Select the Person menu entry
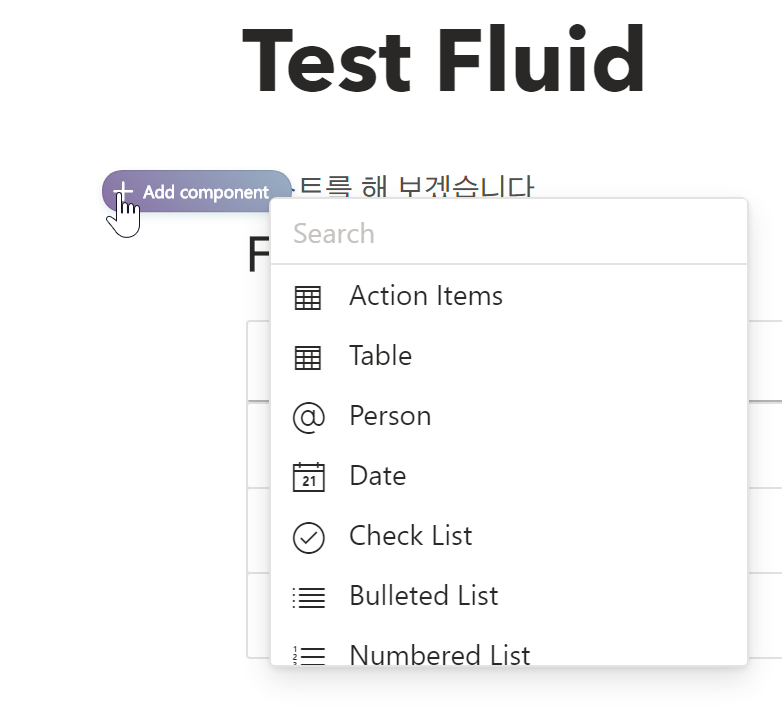Screen dimensions: 782x706 tap(390, 416)
